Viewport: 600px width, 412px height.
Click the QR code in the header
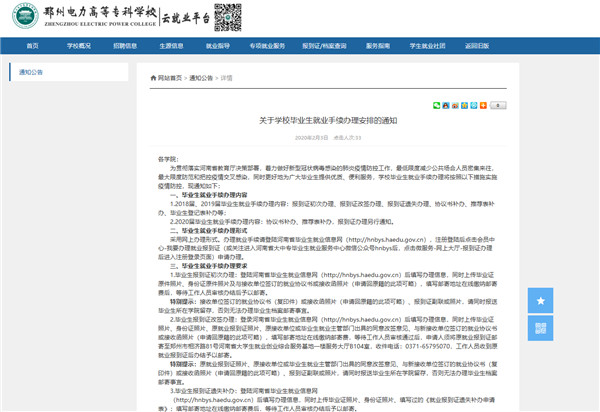[x=228, y=17]
